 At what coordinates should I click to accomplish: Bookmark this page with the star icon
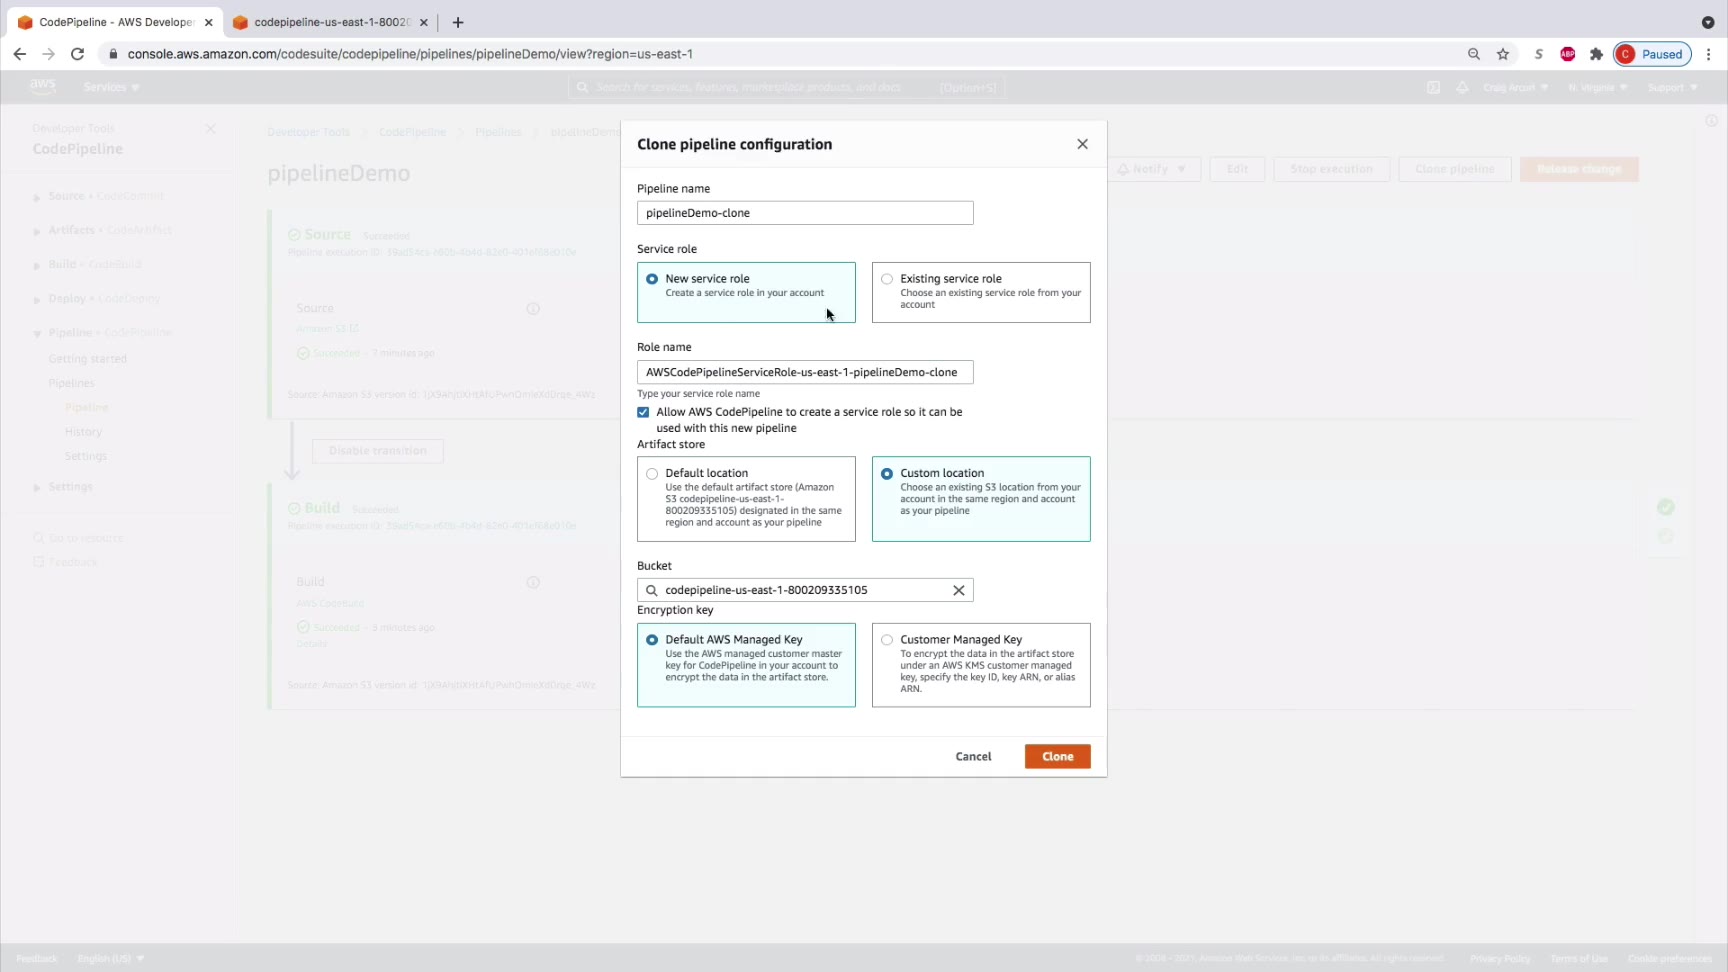coord(1503,54)
